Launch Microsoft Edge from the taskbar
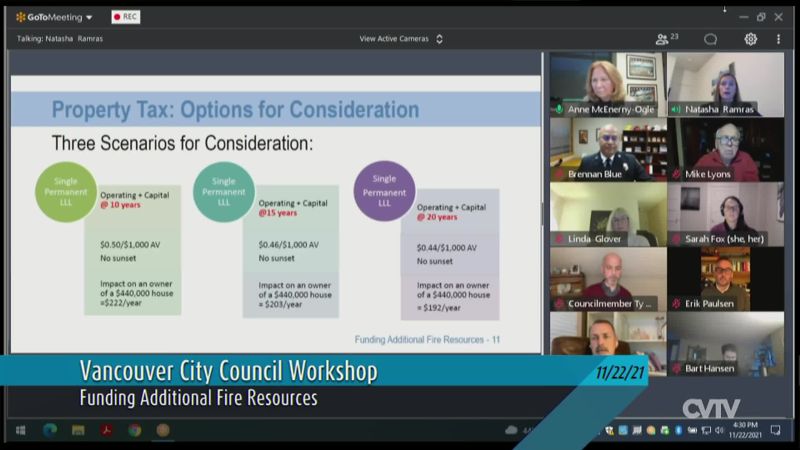This screenshot has height=450, width=800. (x=49, y=430)
